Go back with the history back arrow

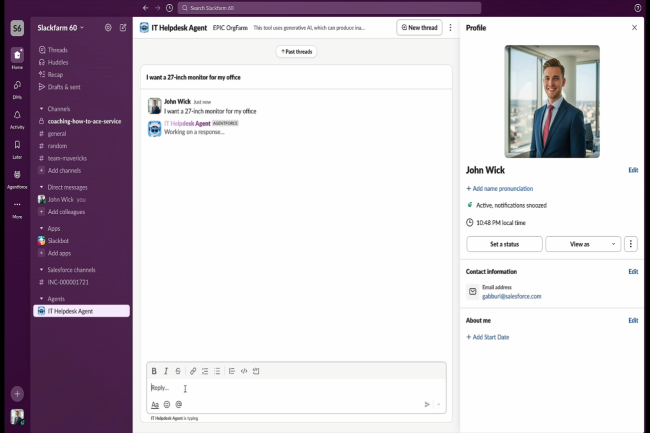point(146,8)
